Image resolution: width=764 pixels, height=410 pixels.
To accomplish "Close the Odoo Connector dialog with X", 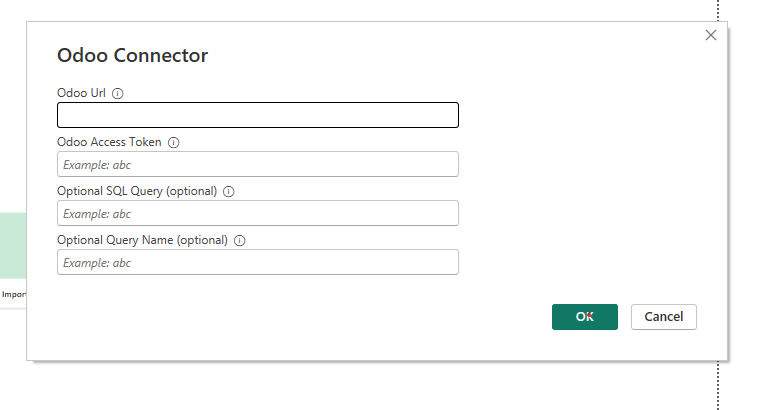I will pyautogui.click(x=711, y=35).
